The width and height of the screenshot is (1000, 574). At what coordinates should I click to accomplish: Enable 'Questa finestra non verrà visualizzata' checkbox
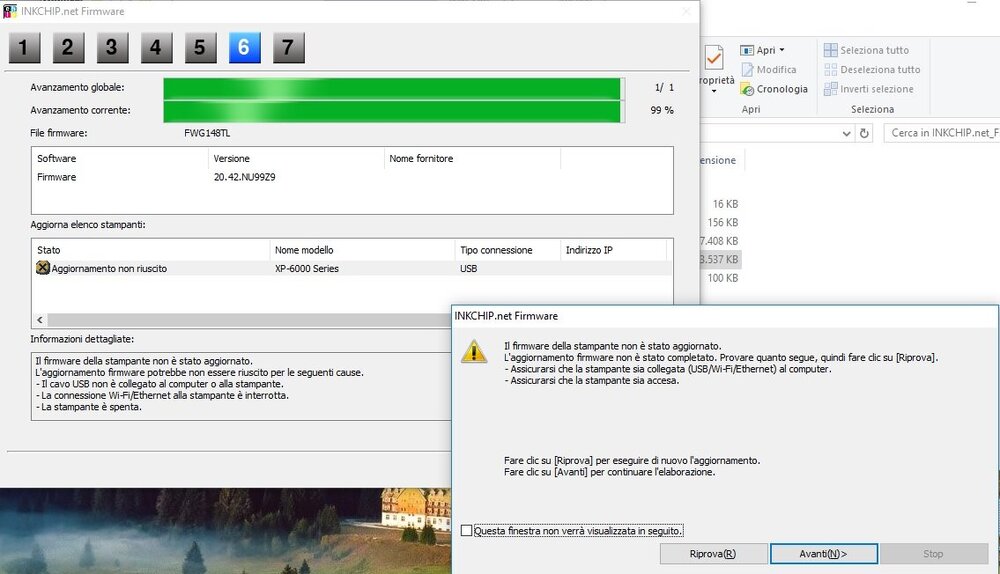(x=466, y=531)
